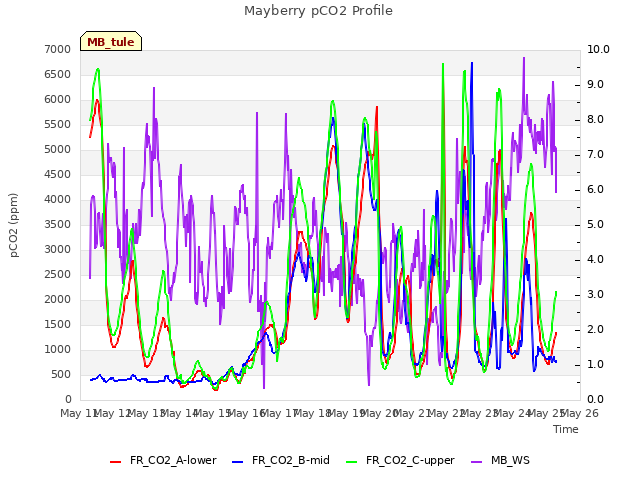Screen dimensions: 640x480
Task: Click the 5000 tick on left axis
Action: (x=58, y=149)
